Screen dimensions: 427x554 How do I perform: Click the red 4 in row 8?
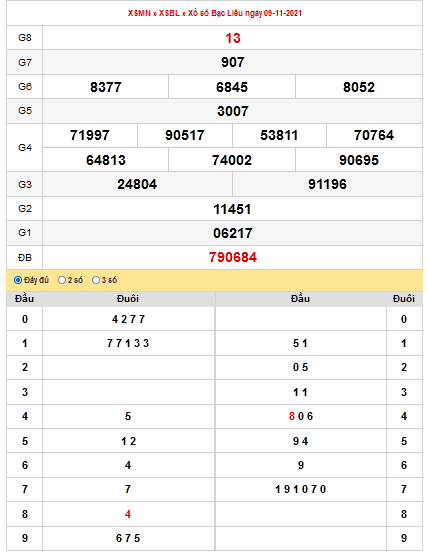[128, 514]
